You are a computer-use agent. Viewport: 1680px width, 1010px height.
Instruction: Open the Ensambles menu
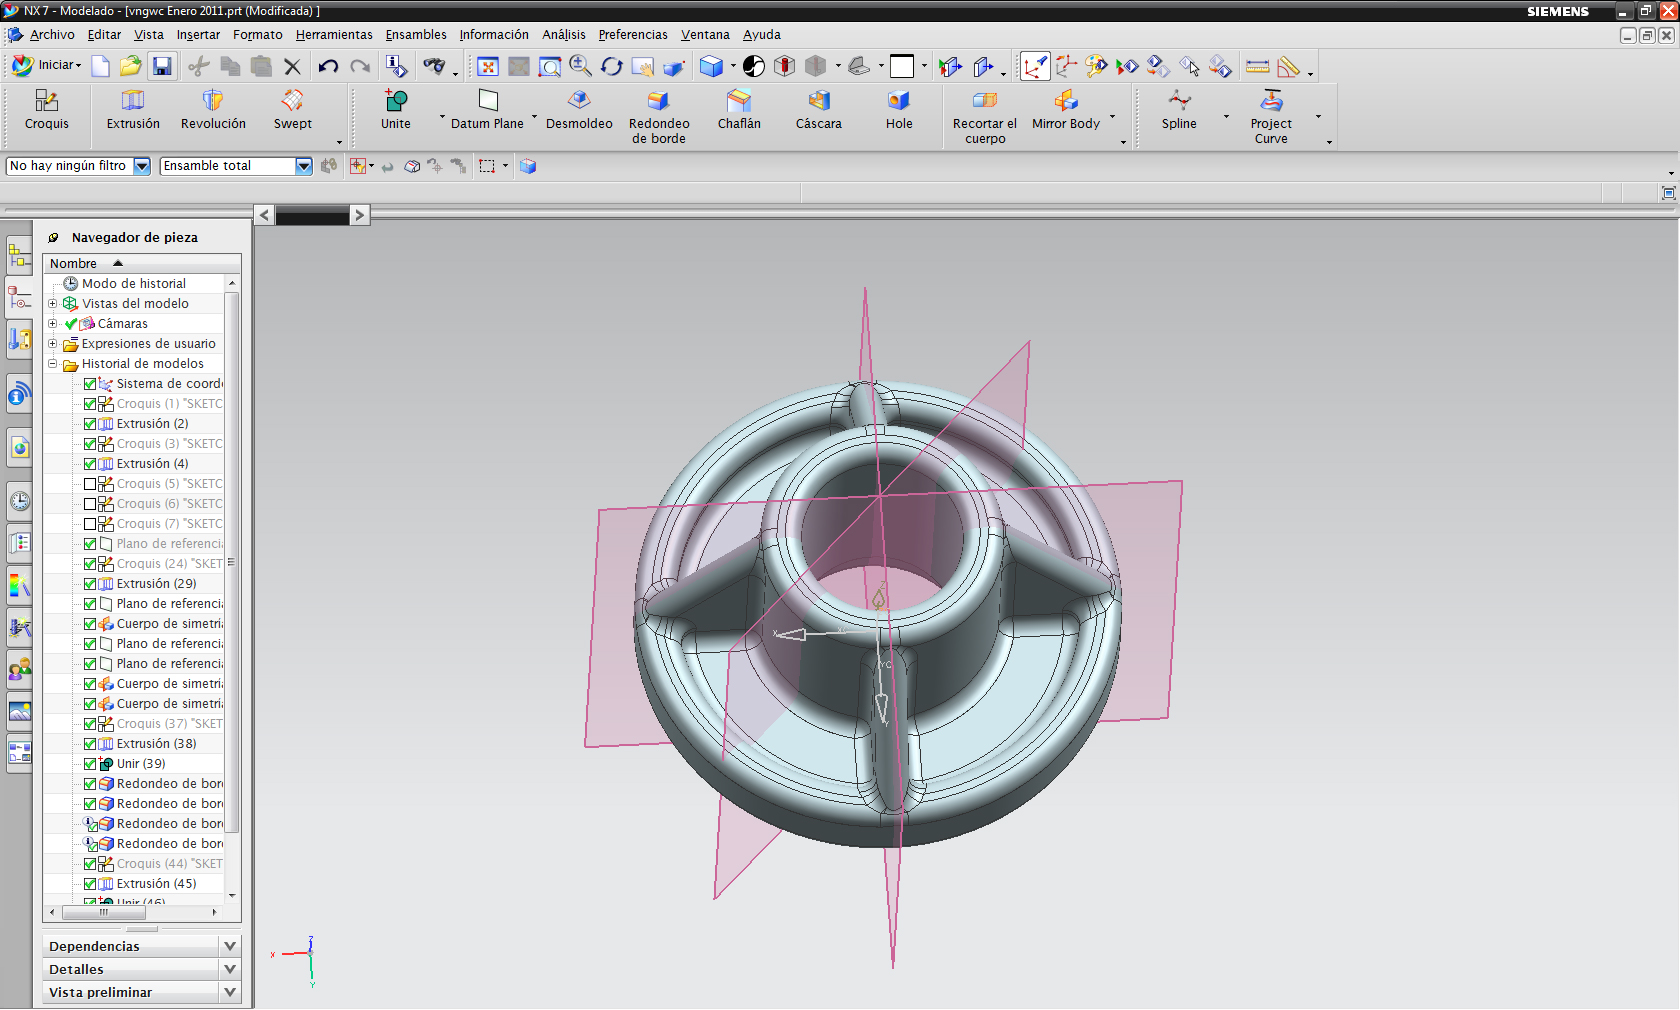[416, 35]
